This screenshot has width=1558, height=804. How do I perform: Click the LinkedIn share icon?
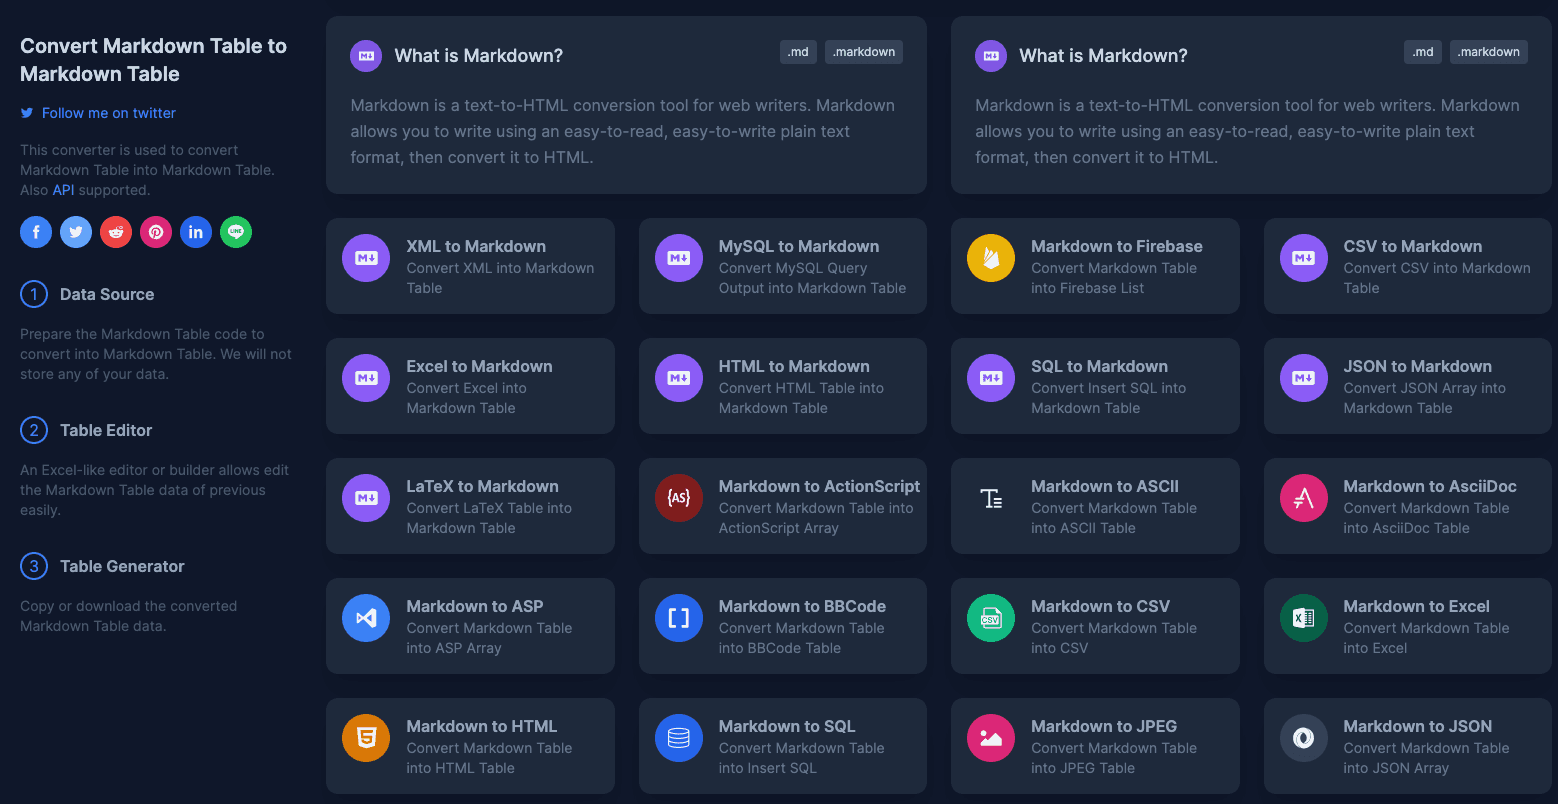tap(196, 232)
